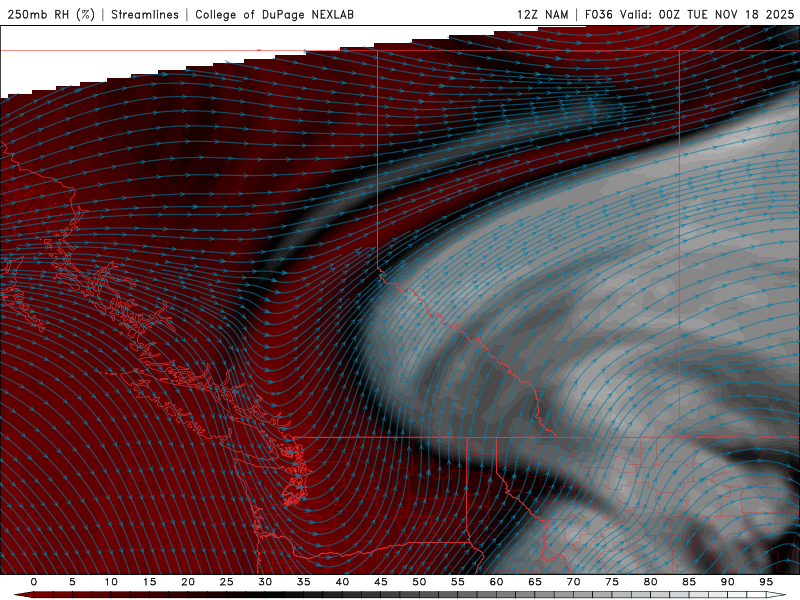Click the 'College of DuPage NEXLAB' text
This screenshot has height=600, width=800.
[274, 14]
